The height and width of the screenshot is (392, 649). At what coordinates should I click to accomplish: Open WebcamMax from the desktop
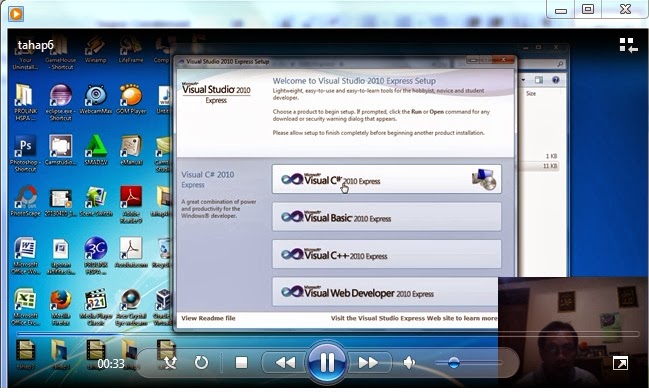[96, 99]
